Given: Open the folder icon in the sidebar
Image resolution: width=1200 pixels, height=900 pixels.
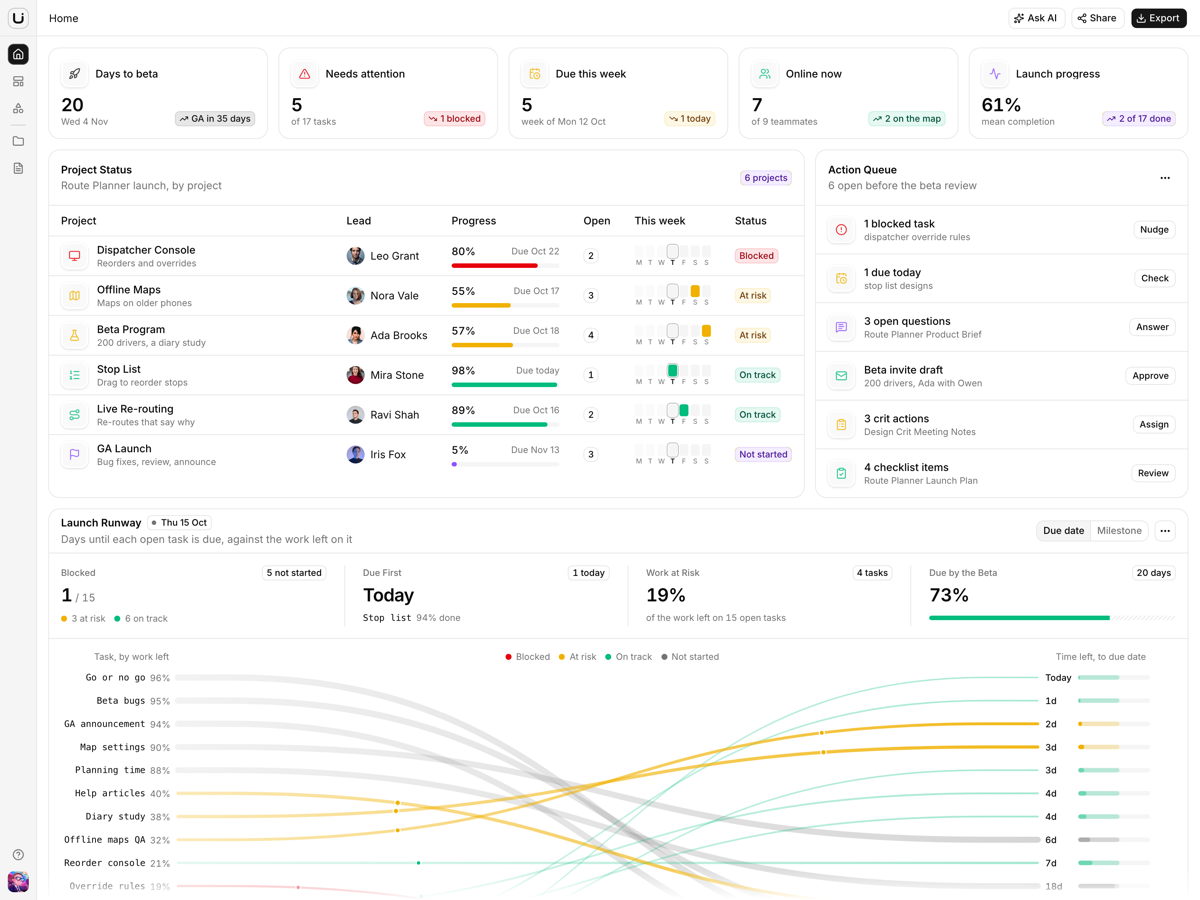Looking at the screenshot, I should pyautogui.click(x=18, y=141).
